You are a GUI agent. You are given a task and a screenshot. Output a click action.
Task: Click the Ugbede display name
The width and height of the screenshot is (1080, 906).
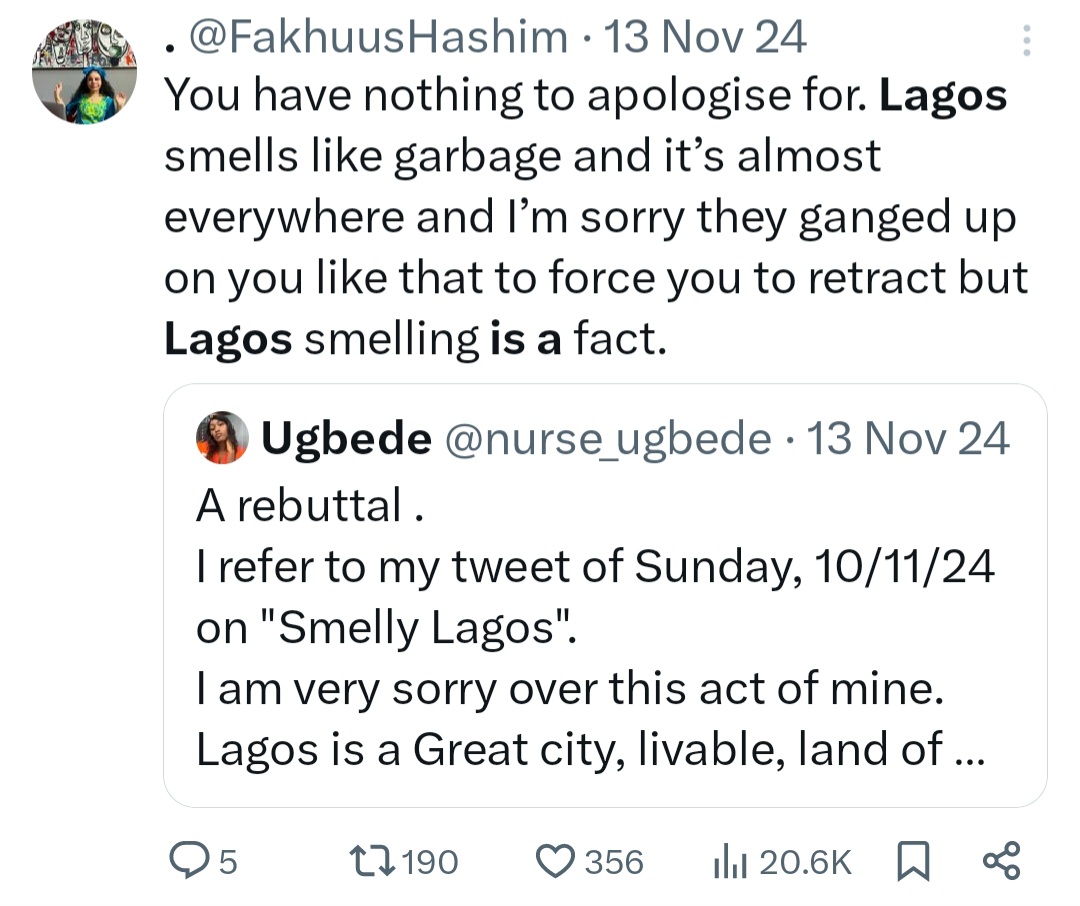346,438
